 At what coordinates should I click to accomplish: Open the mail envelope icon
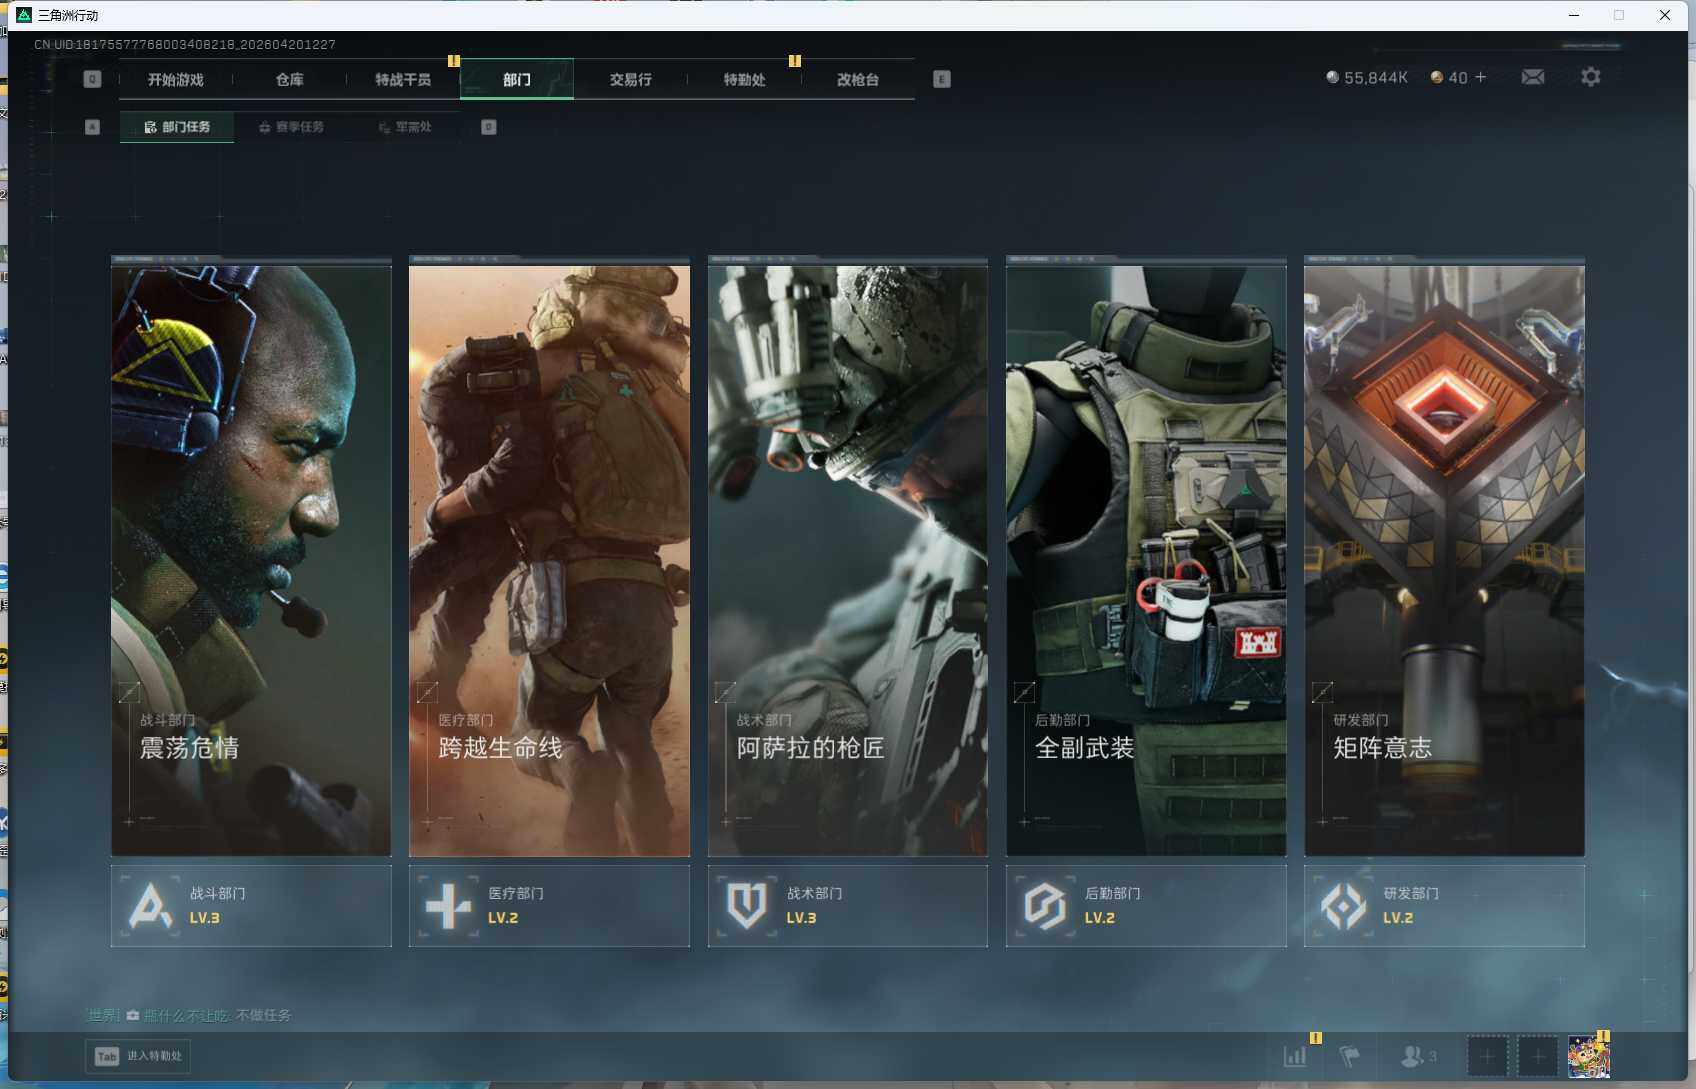[1533, 77]
